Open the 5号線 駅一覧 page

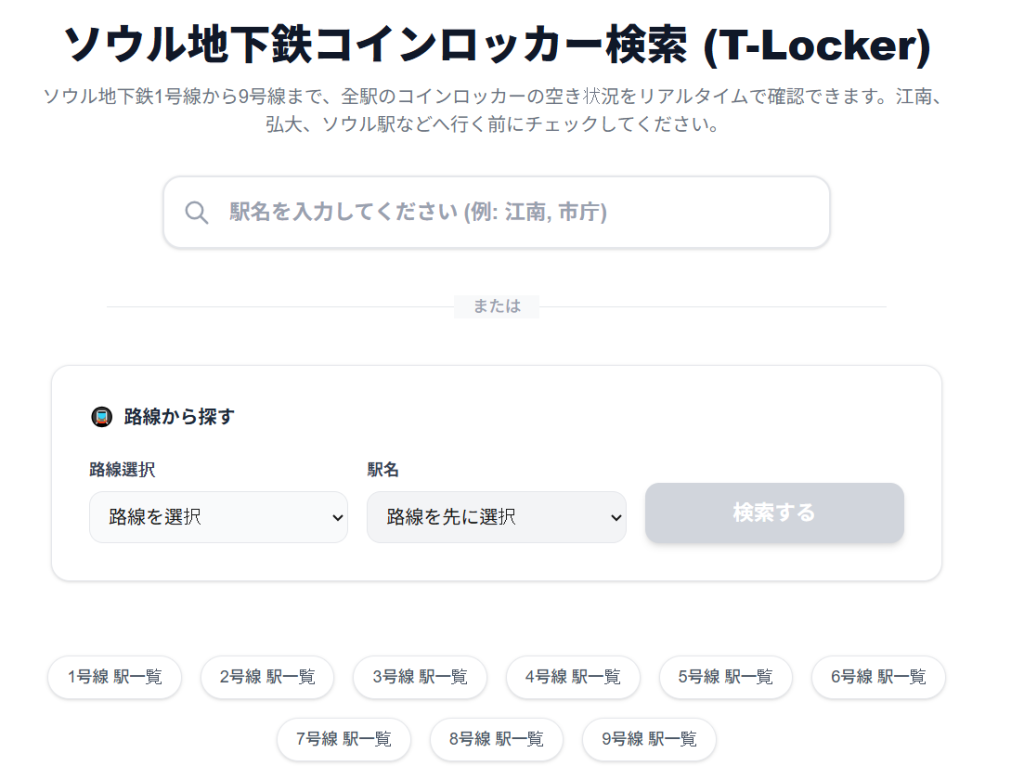725,677
